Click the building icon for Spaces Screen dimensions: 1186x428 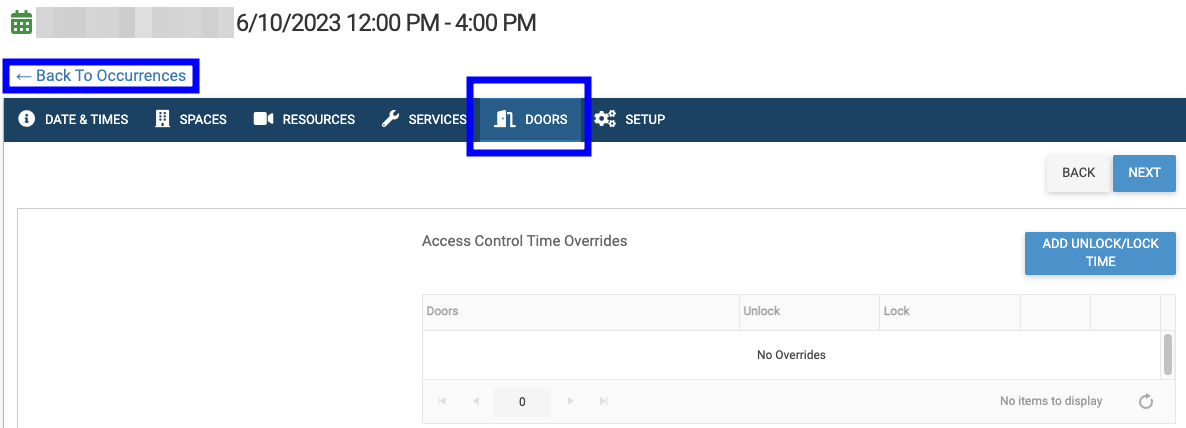162,119
